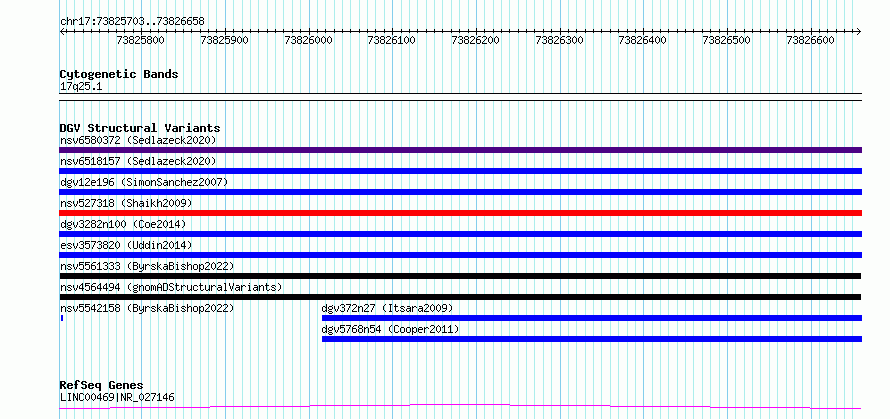
Task: Click ruler position 73825800
Action: 140,40
